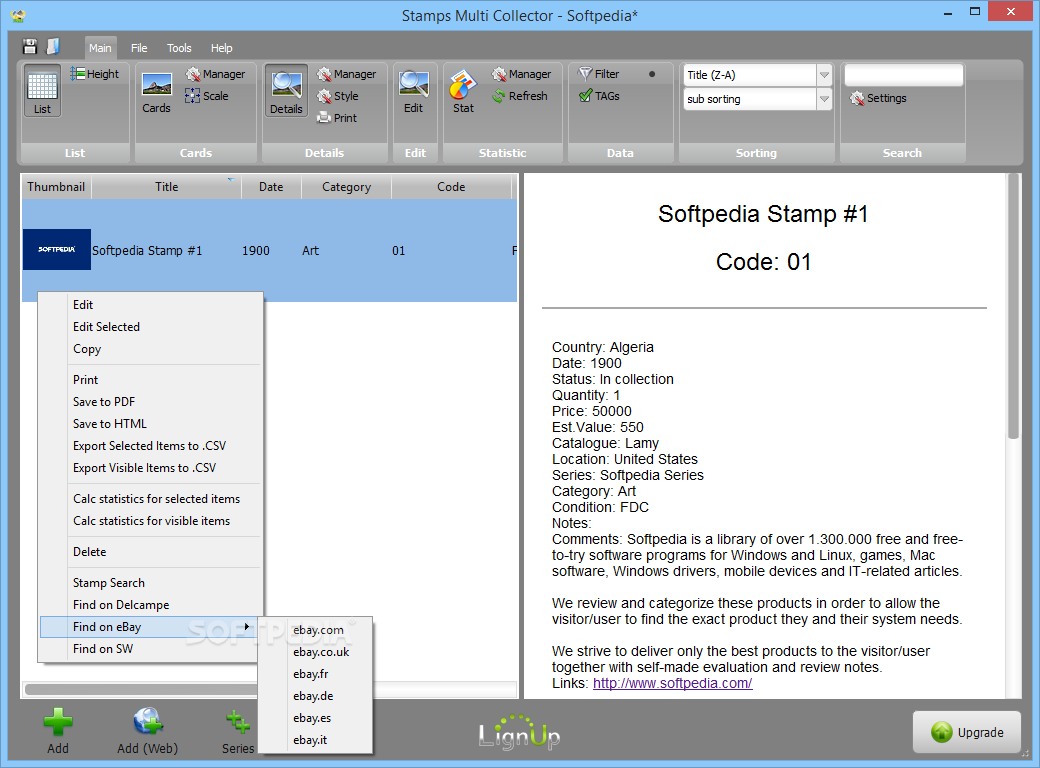Viewport: 1040px width, 768px height.
Task: Choose Print in the context menu
Action: [151, 380]
